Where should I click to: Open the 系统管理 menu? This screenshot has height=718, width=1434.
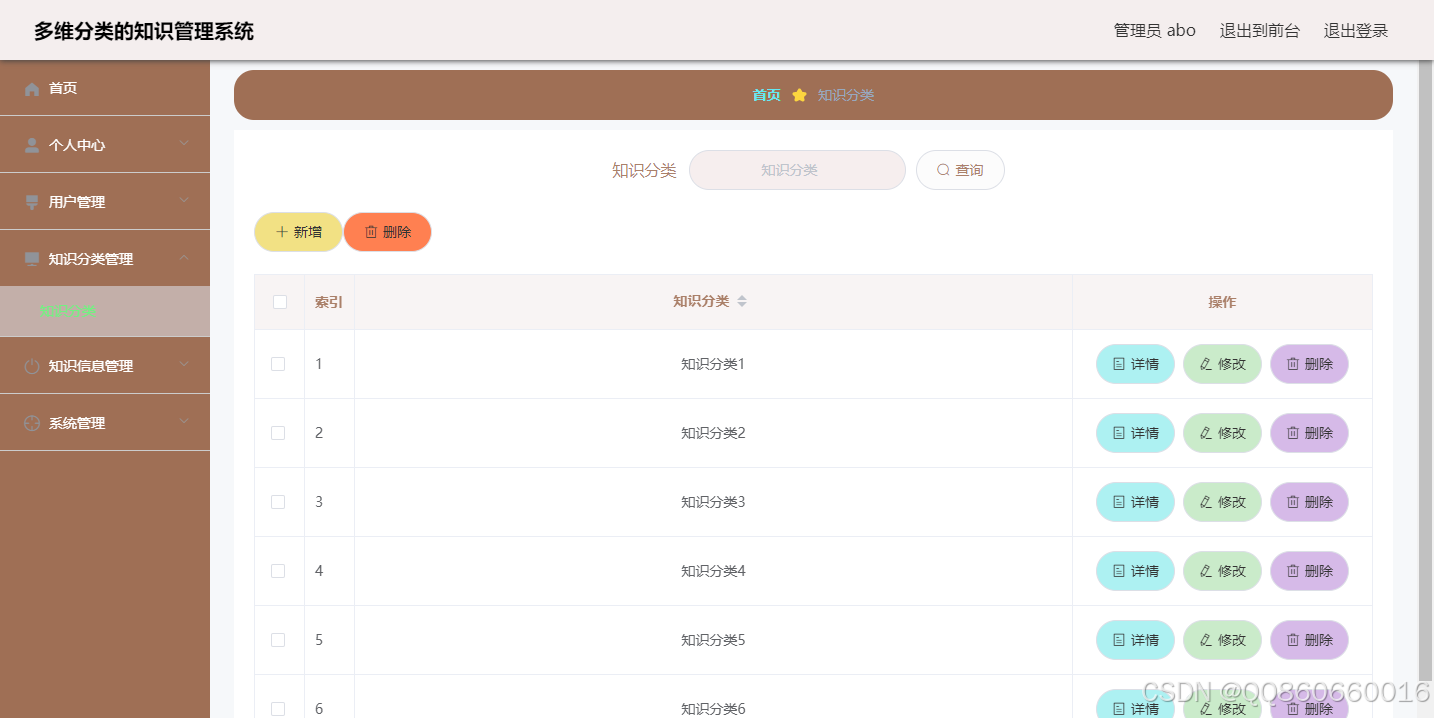coord(105,423)
